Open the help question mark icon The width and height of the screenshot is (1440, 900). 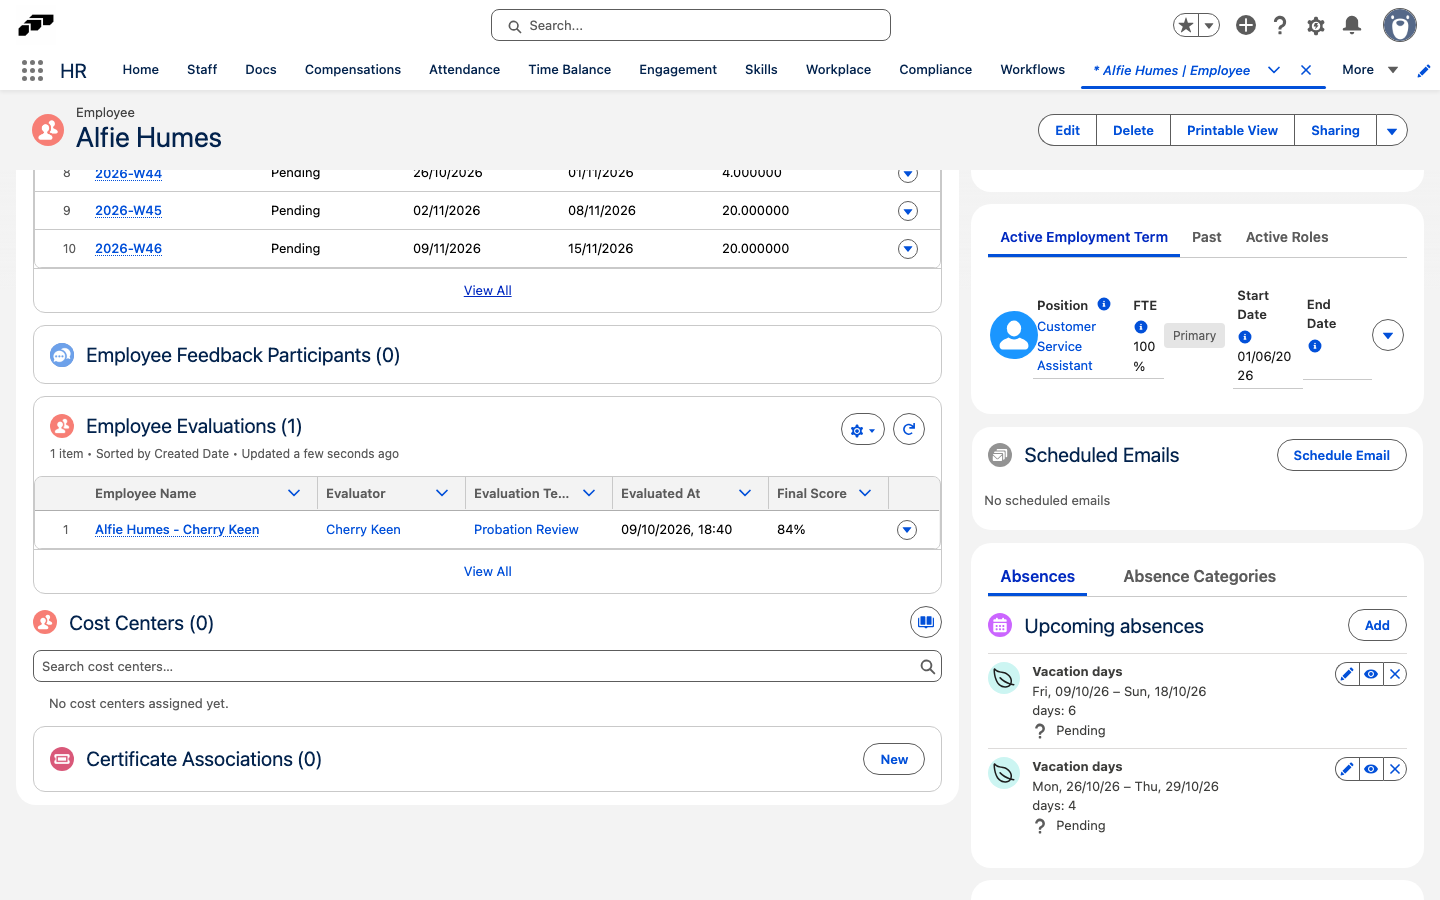click(x=1280, y=25)
